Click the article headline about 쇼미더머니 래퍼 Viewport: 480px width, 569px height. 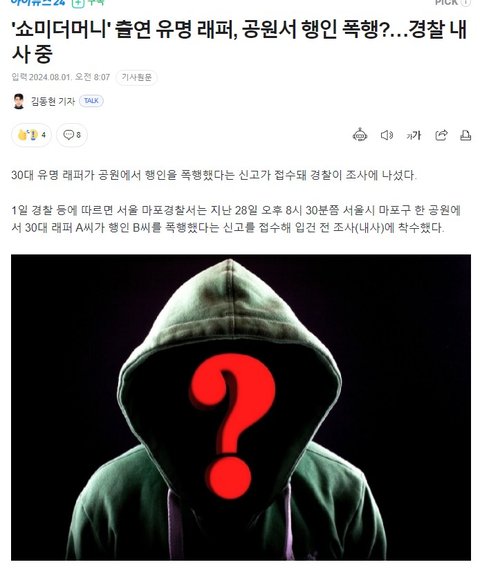[x=240, y=41]
